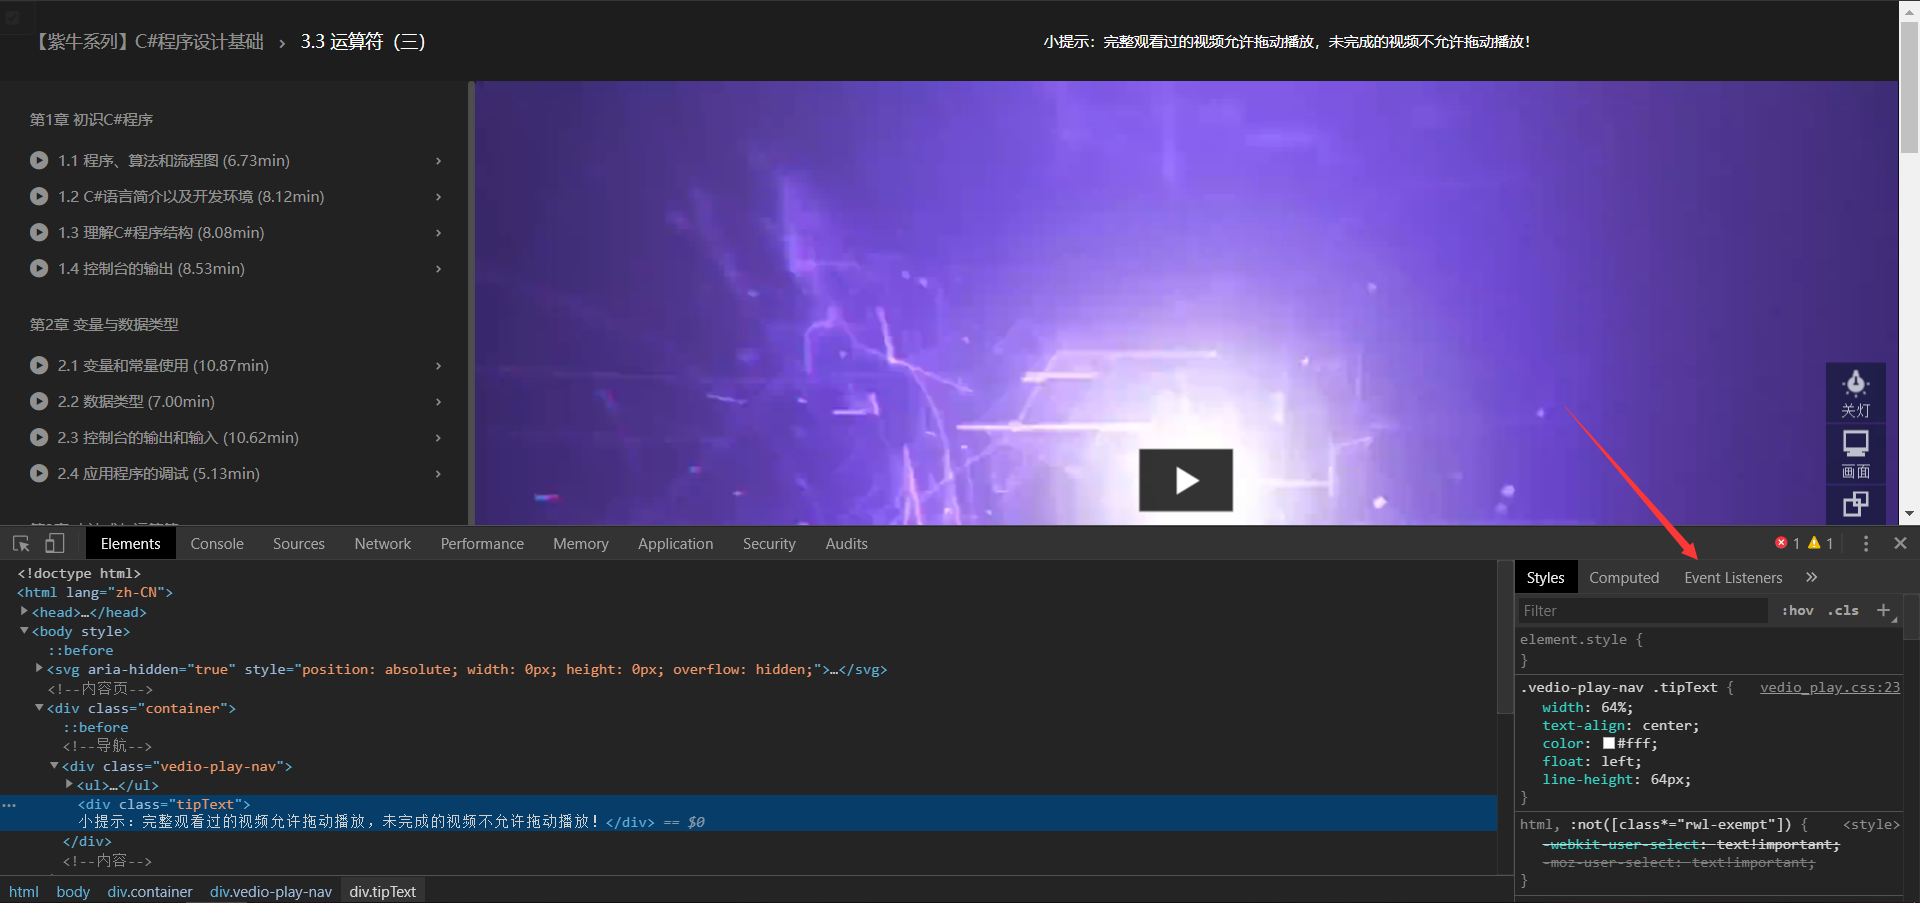The image size is (1920, 903).
Task: Add a new style rule with plus icon
Action: [x=1884, y=610]
